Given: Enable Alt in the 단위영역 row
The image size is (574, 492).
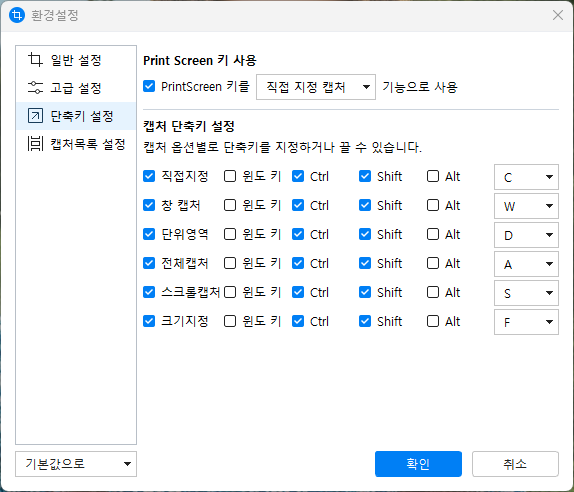Looking at the screenshot, I should tap(433, 234).
